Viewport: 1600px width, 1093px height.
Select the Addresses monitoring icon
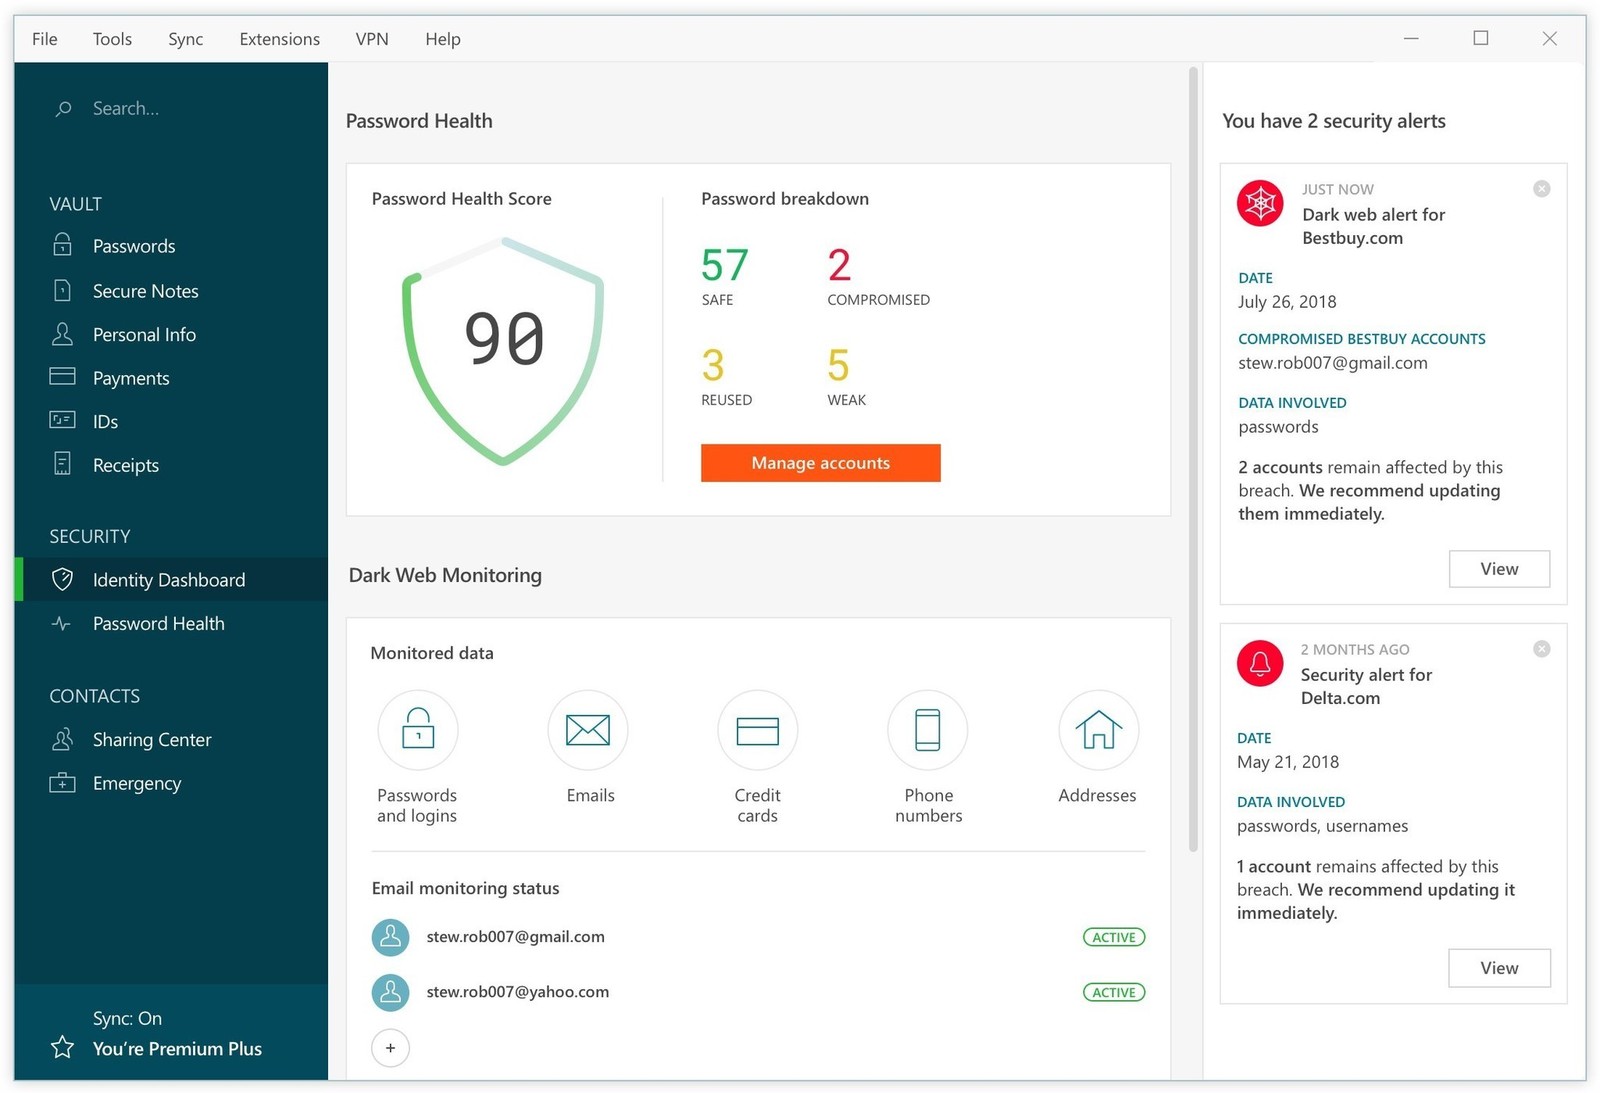(x=1098, y=730)
